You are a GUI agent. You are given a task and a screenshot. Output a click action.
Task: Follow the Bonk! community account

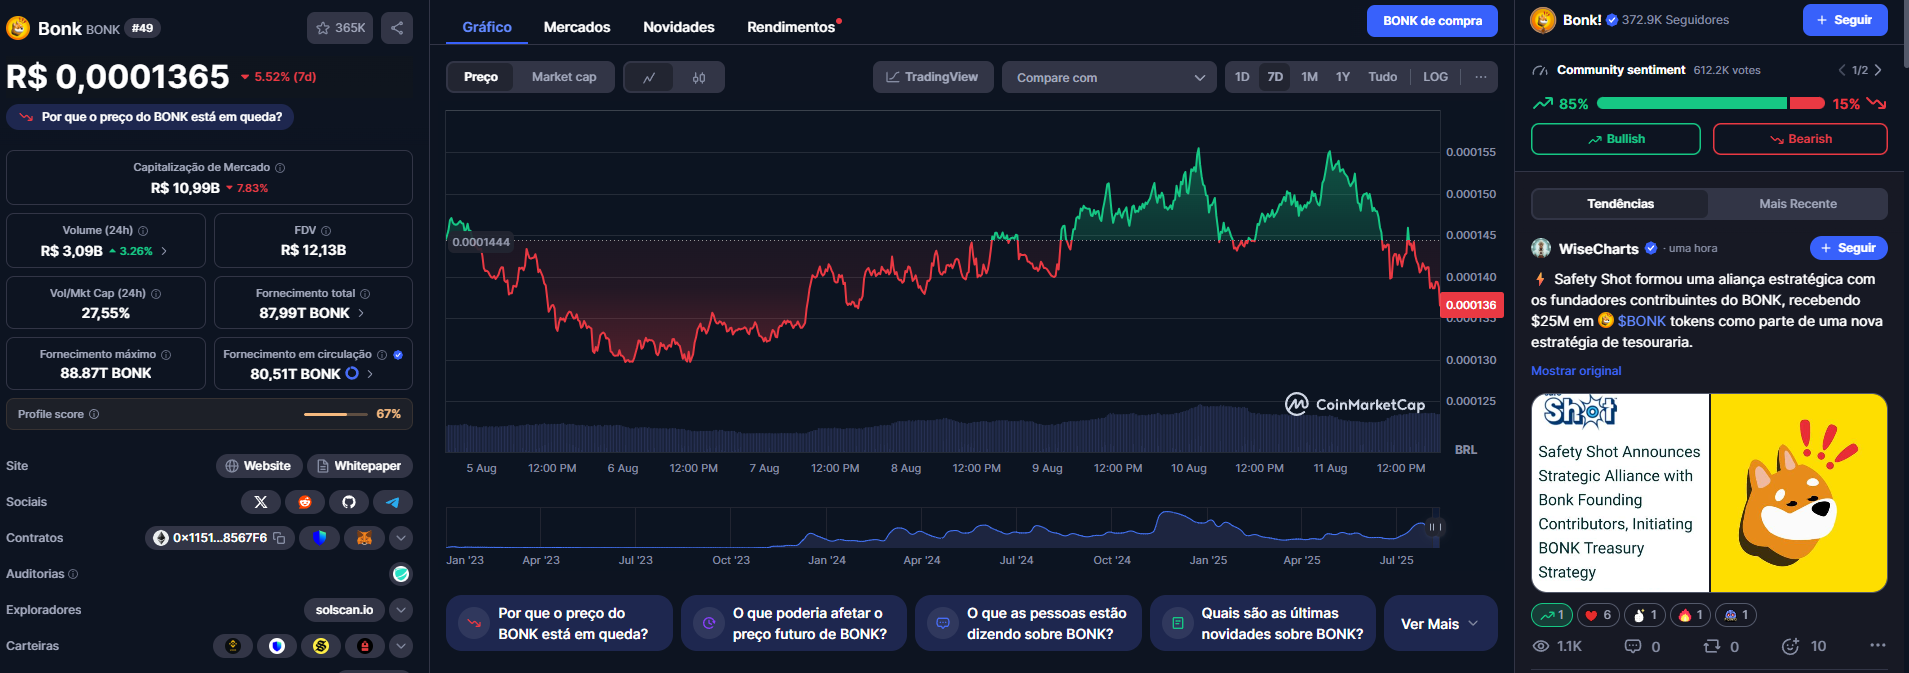[x=1845, y=20]
